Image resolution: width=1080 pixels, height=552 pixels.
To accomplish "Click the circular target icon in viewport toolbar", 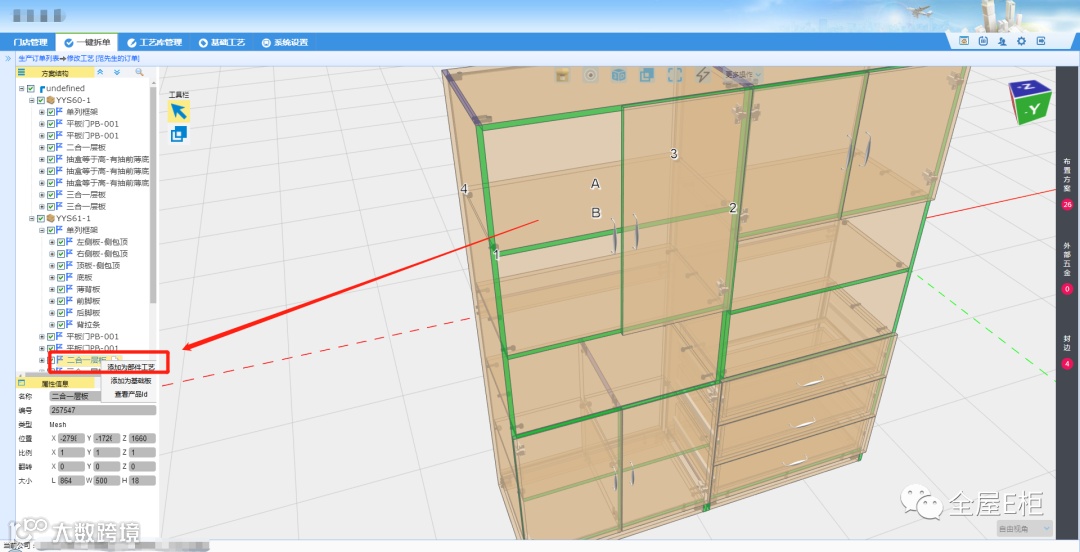I will click(x=590, y=75).
